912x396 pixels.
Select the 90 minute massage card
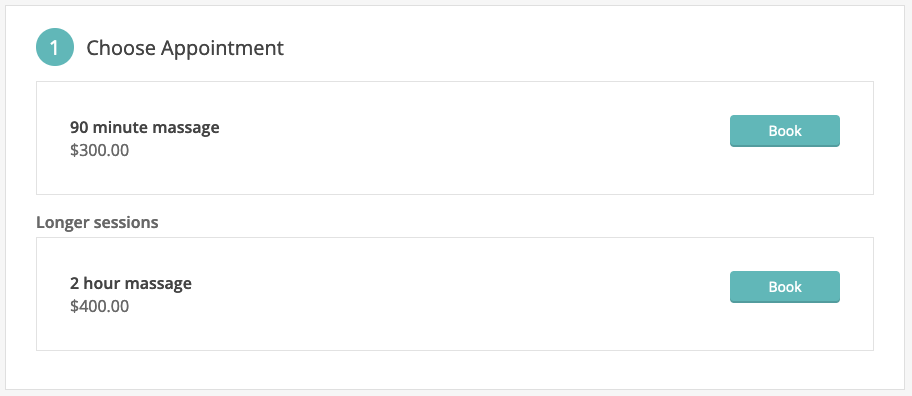pos(455,138)
